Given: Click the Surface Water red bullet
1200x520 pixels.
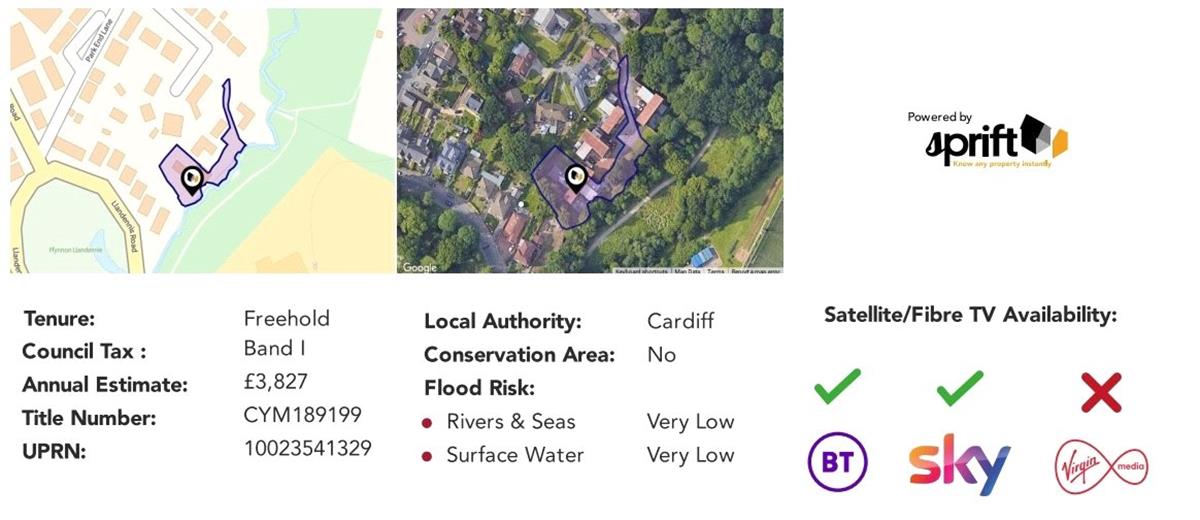Looking at the screenshot, I should coord(427,456).
